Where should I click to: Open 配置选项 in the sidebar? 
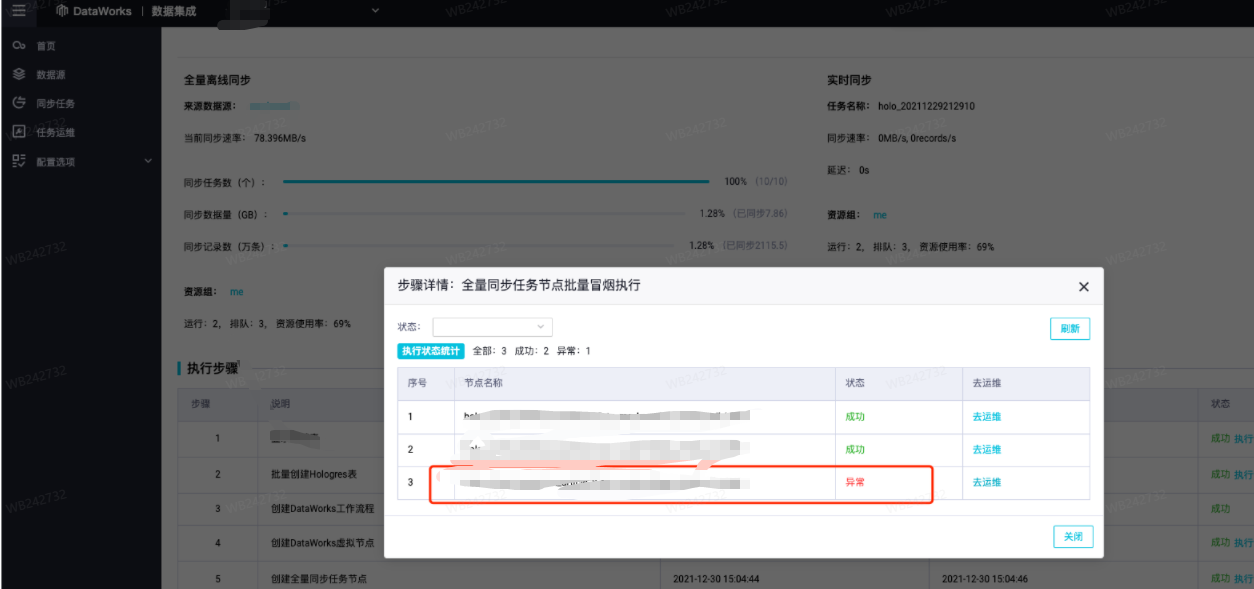[x=56, y=162]
